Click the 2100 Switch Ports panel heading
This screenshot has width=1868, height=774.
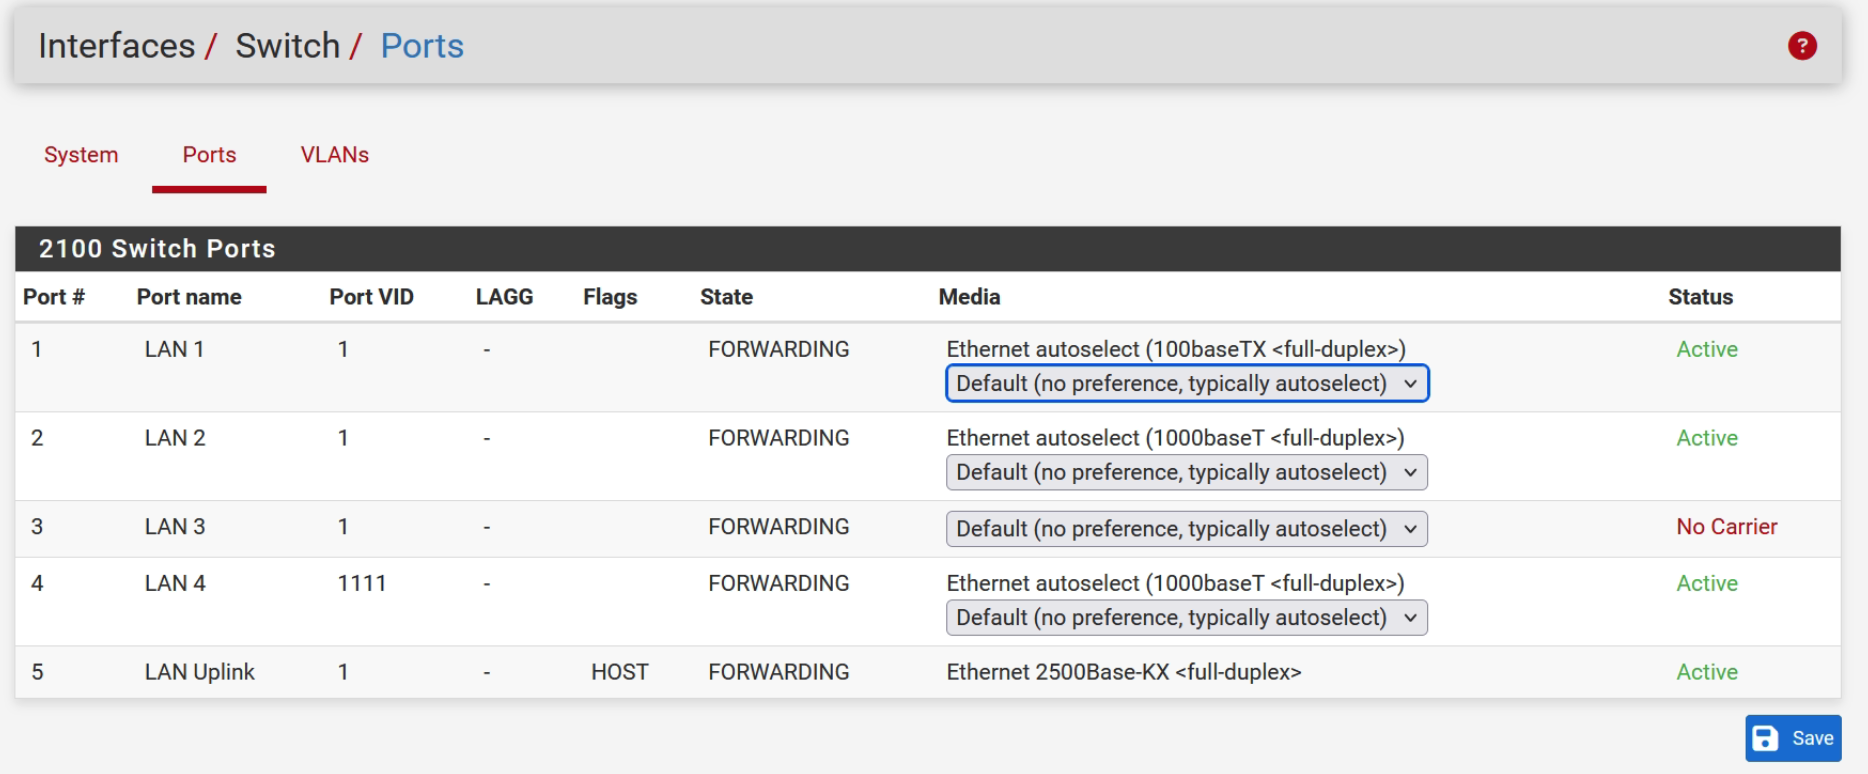point(157,249)
